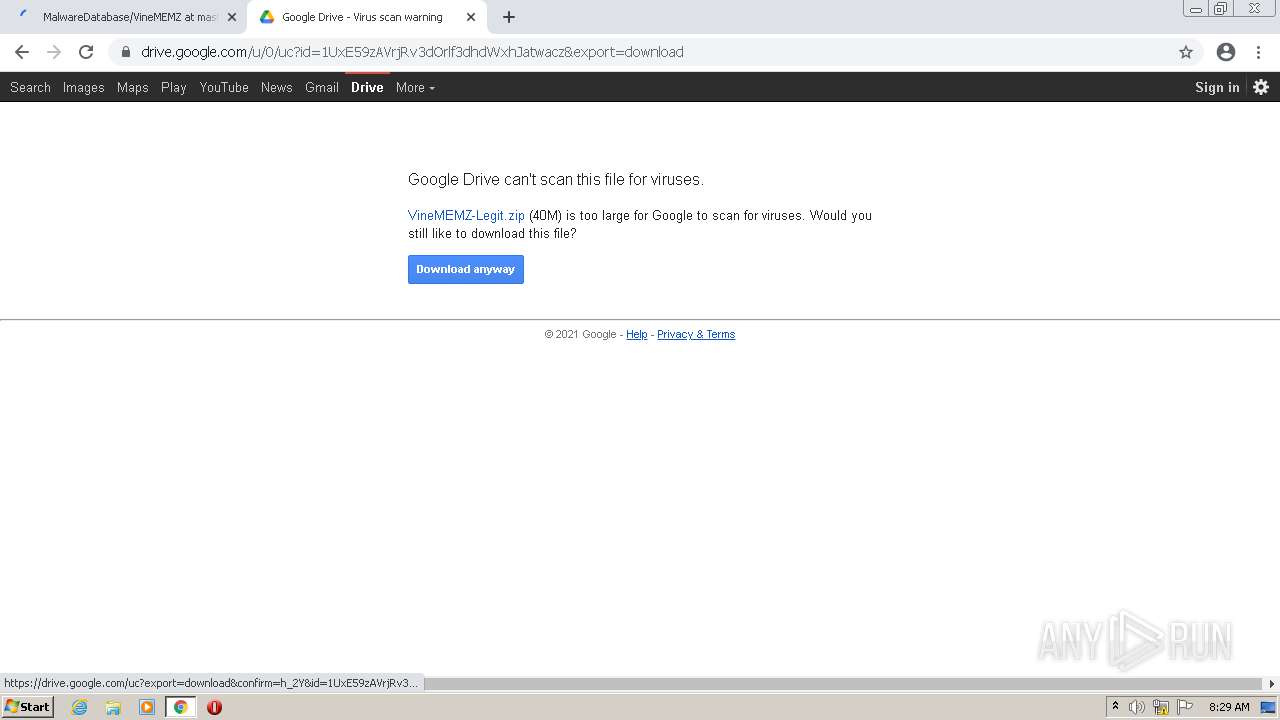Click the network tray icon
Screen dimensions: 1280x720
point(1160,707)
